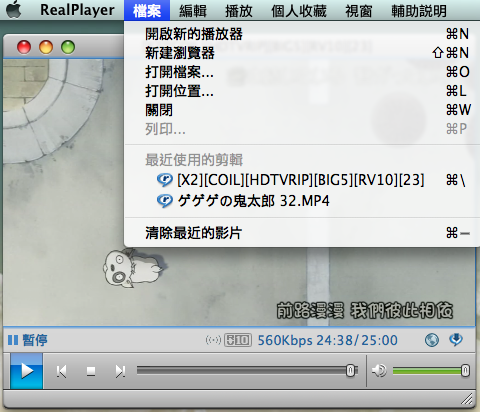Click the green zoom window button
Image resolution: width=480 pixels, height=412 pixels.
[68, 47]
